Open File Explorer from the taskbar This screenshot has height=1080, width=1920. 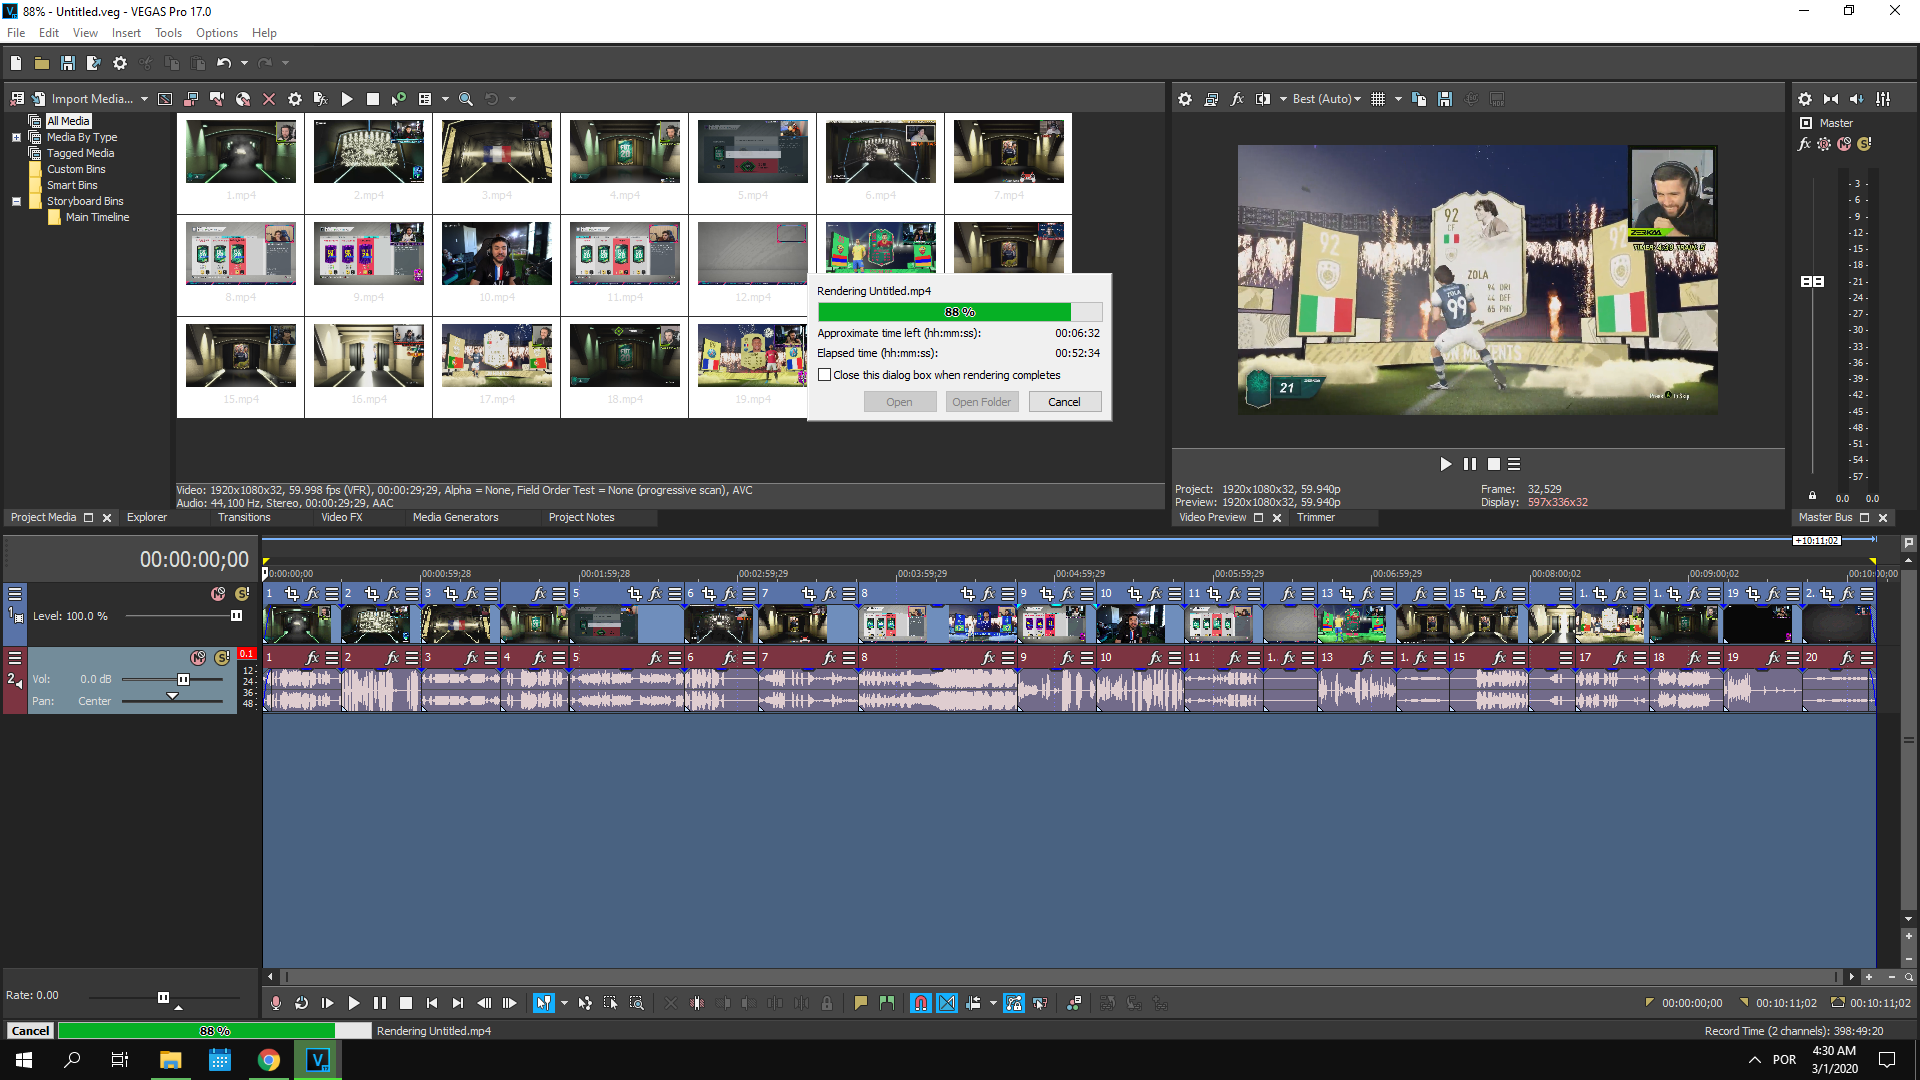point(171,1060)
